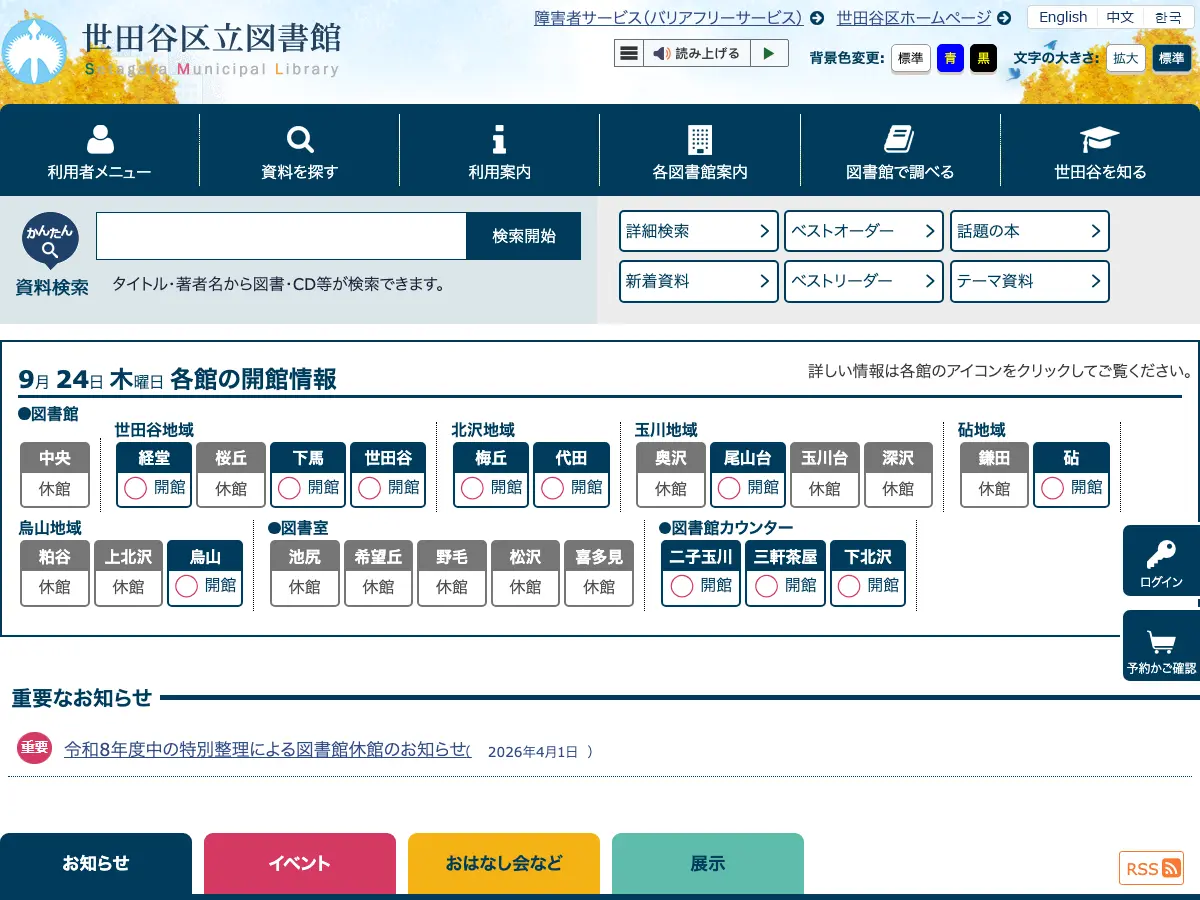This screenshot has width=1200, height=900.
Task: Open 中央 library closed status
Action: pyautogui.click(x=55, y=475)
